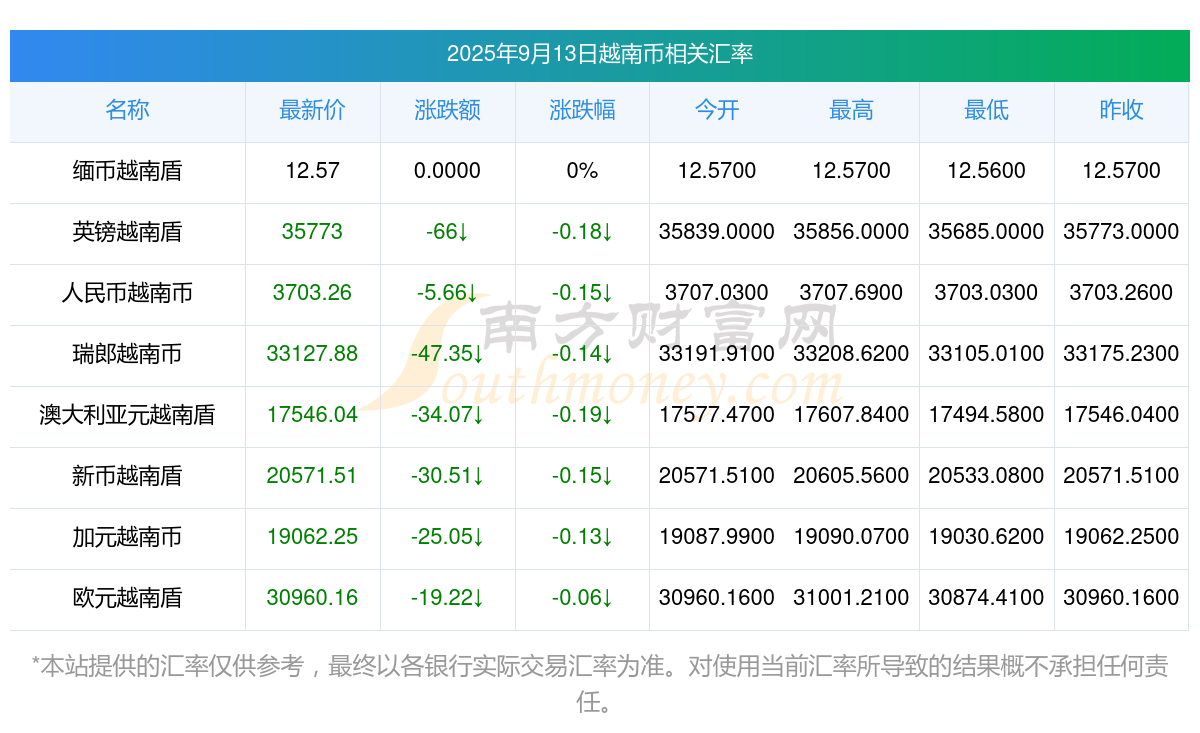Click latest price 20571.51
This screenshot has width=1200, height=733.
coord(312,476)
